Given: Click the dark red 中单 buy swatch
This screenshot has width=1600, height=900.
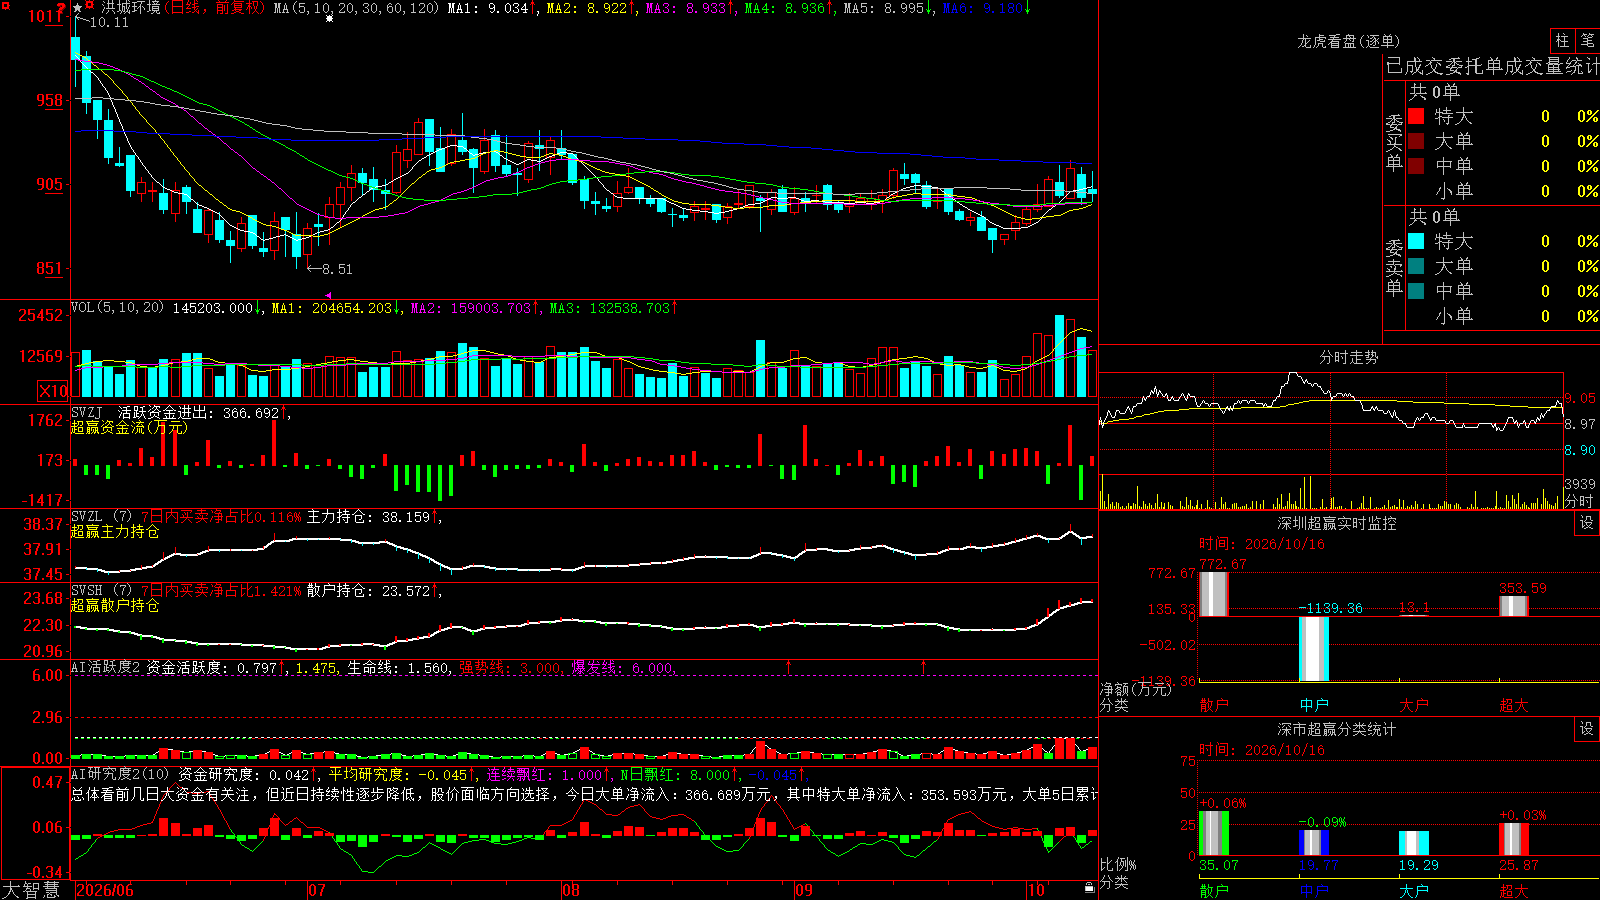Looking at the screenshot, I should tap(1416, 166).
